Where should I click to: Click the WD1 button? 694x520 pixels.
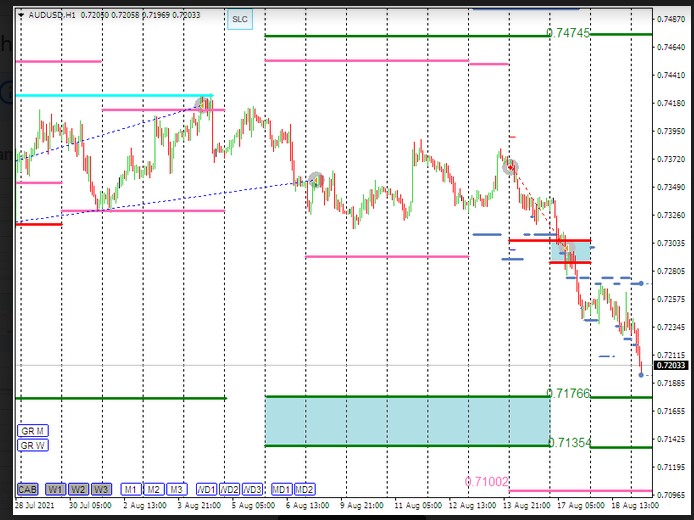point(206,489)
